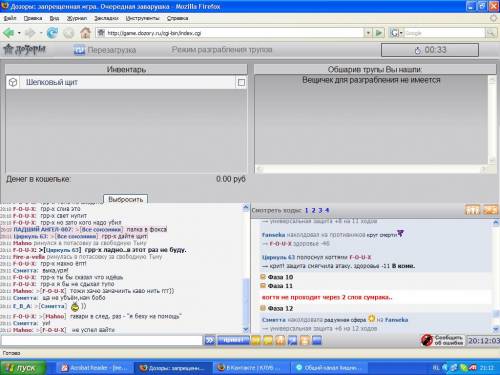Click the Сообщить об ошибке button
The height and width of the screenshot is (375, 500).
click(442, 340)
